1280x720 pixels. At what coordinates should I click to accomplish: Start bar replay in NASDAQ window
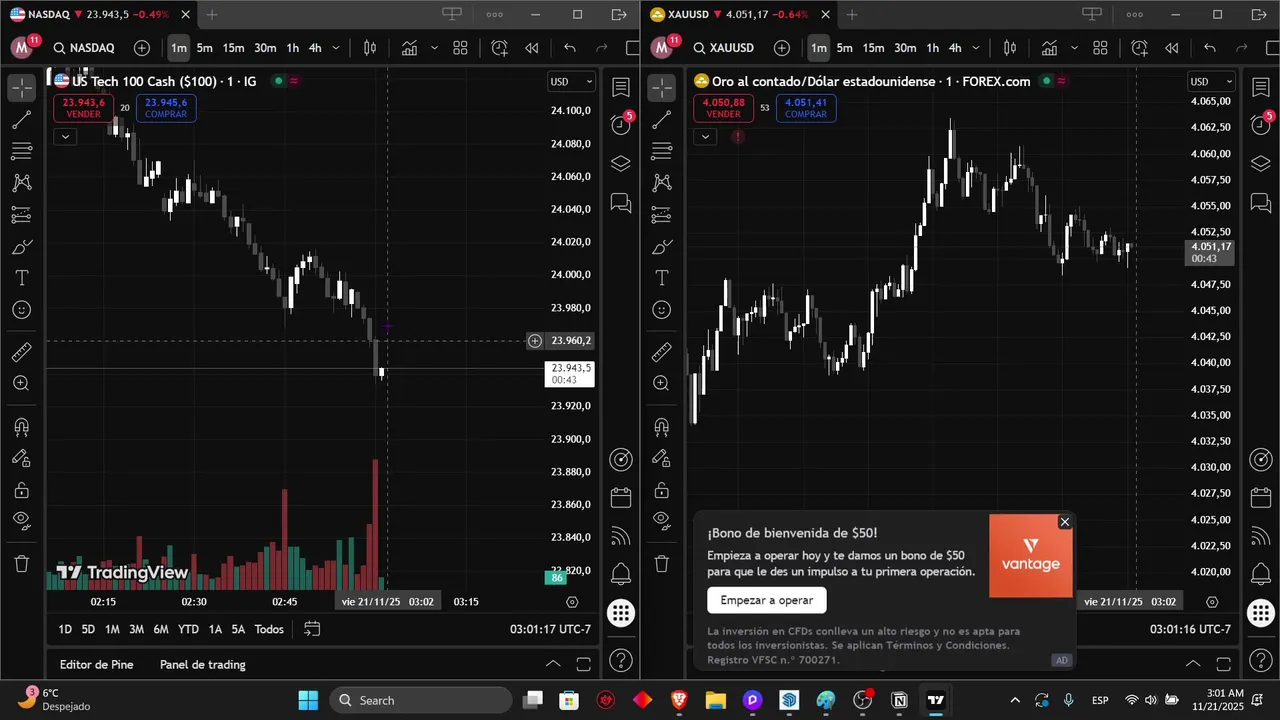point(532,48)
